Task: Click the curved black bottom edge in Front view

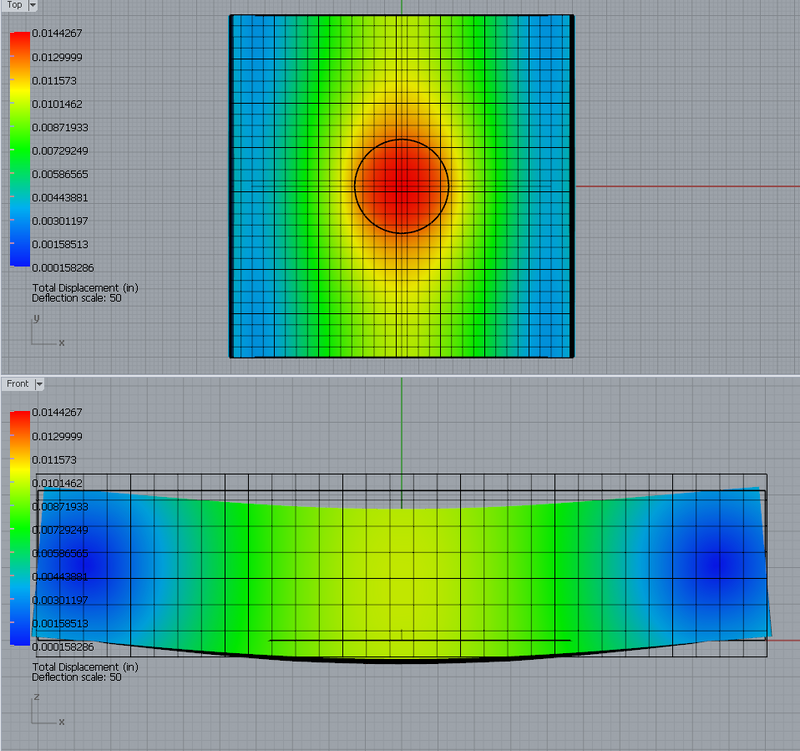Action: click(x=400, y=661)
